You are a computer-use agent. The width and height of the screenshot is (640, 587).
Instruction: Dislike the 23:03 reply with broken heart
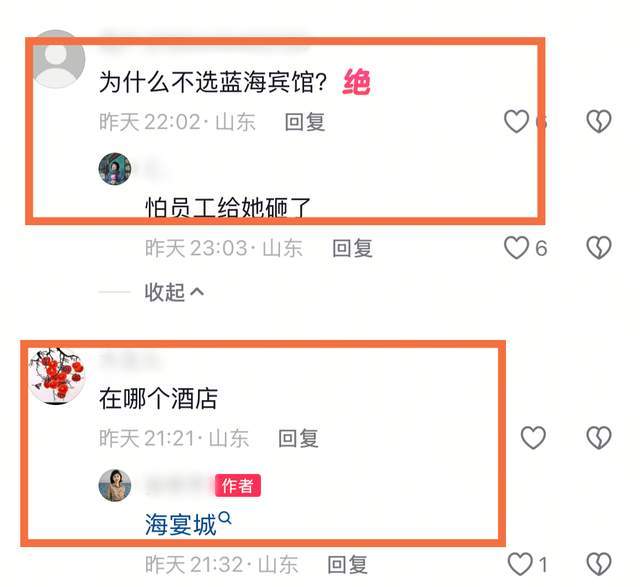pyautogui.click(x=599, y=247)
